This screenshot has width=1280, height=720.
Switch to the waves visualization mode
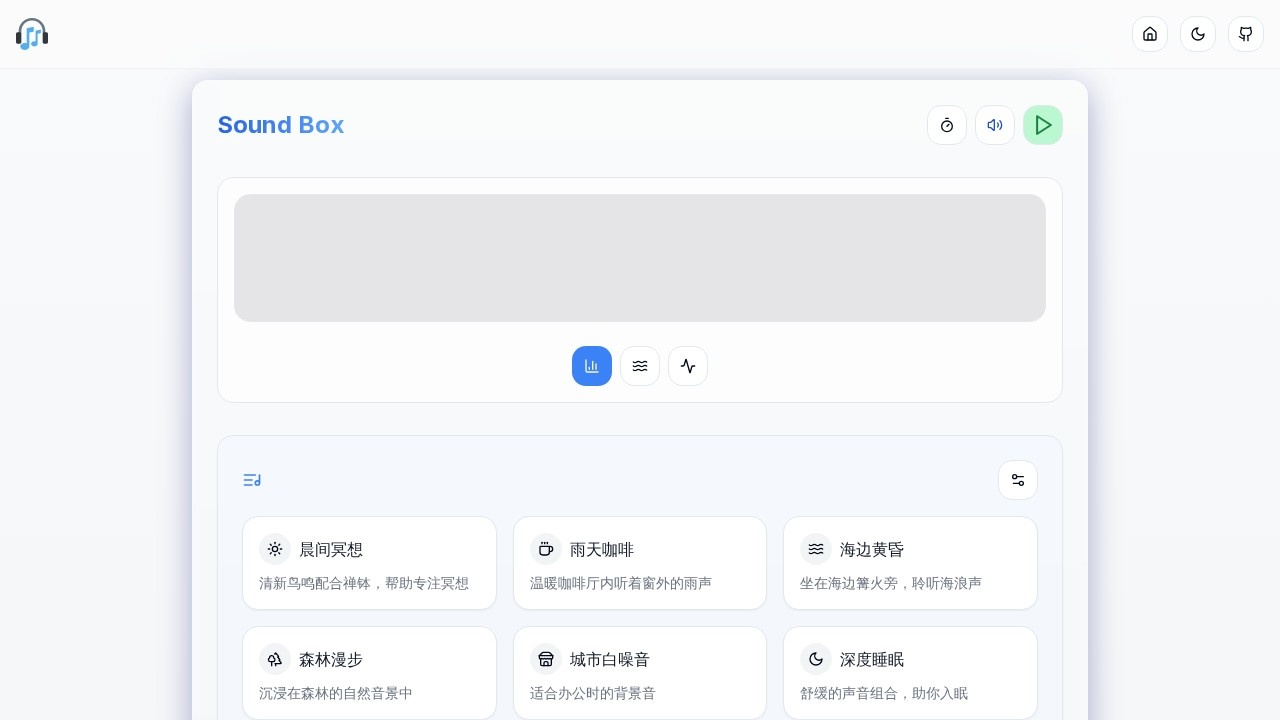pyautogui.click(x=640, y=366)
